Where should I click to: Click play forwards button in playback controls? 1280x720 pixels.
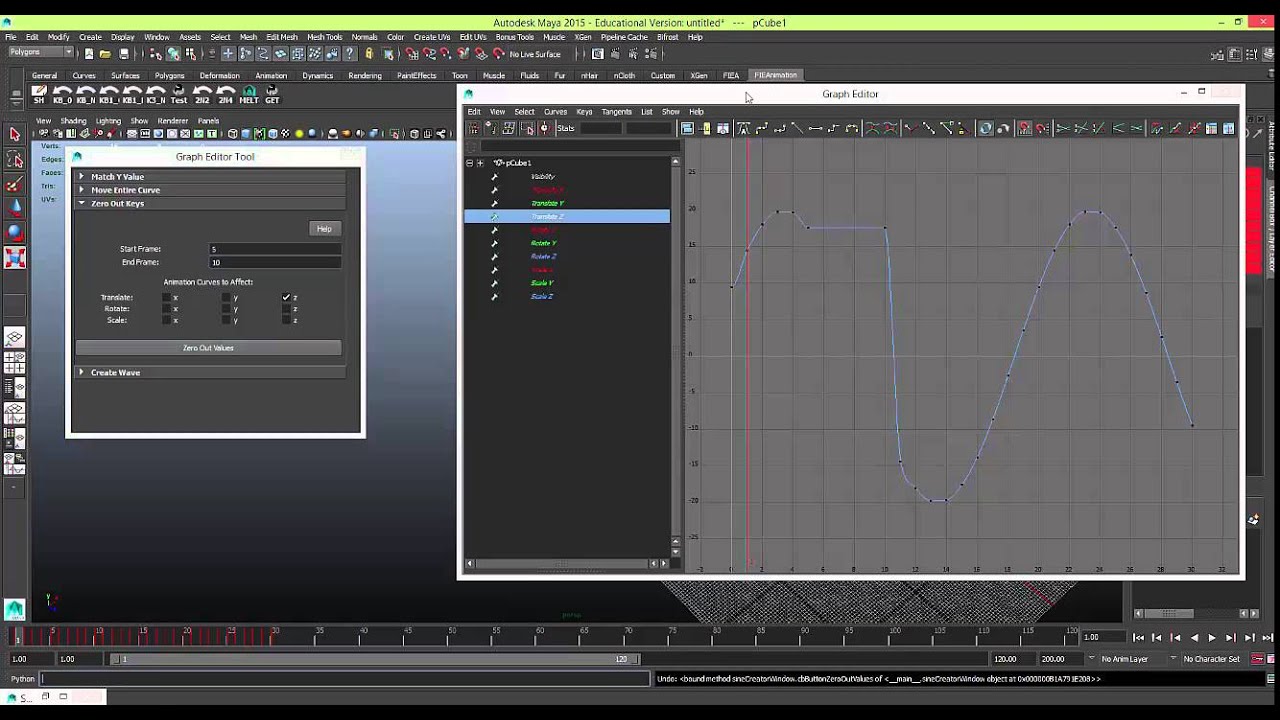[1212, 637]
